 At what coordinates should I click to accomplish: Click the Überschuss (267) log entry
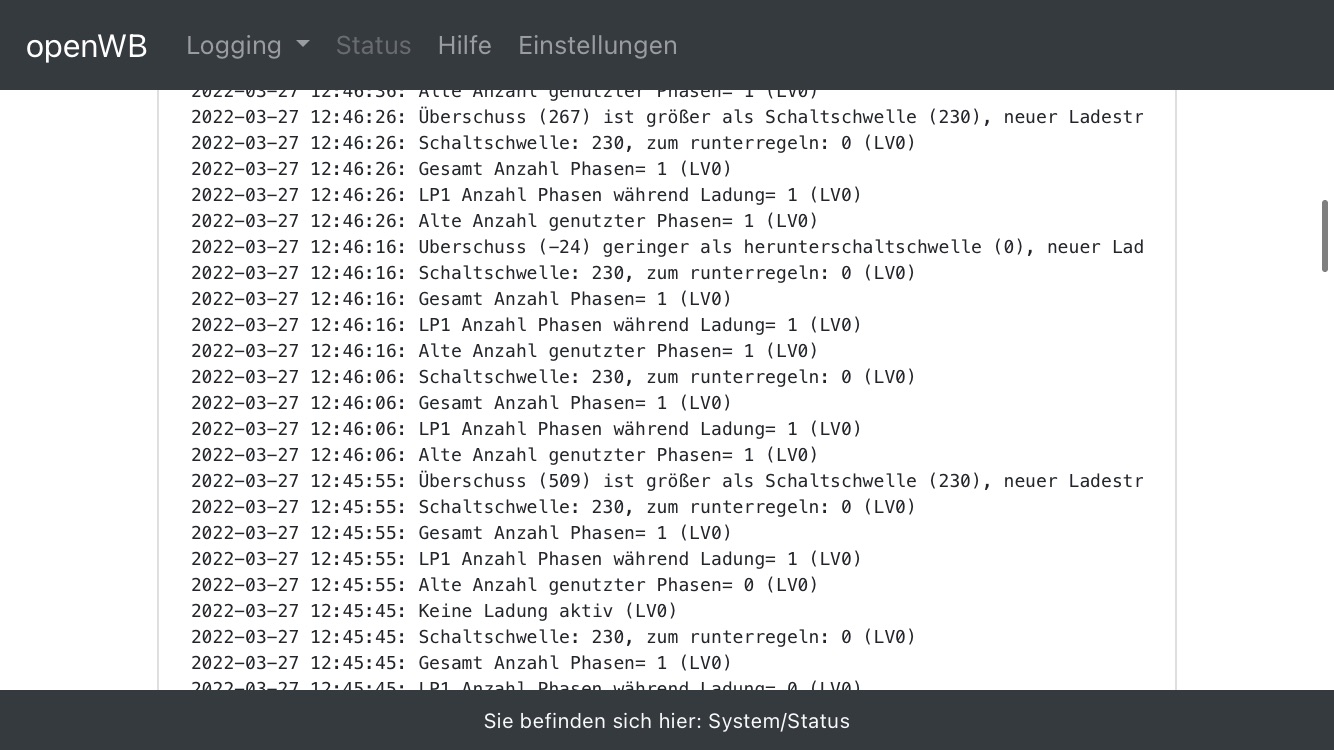(x=666, y=117)
